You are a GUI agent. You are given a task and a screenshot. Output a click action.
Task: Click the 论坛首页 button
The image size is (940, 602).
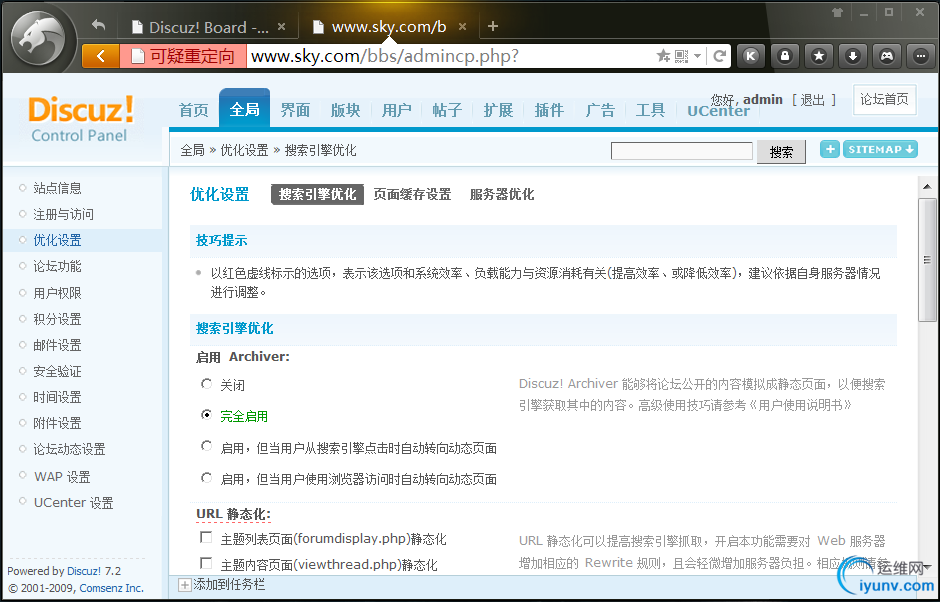point(885,100)
